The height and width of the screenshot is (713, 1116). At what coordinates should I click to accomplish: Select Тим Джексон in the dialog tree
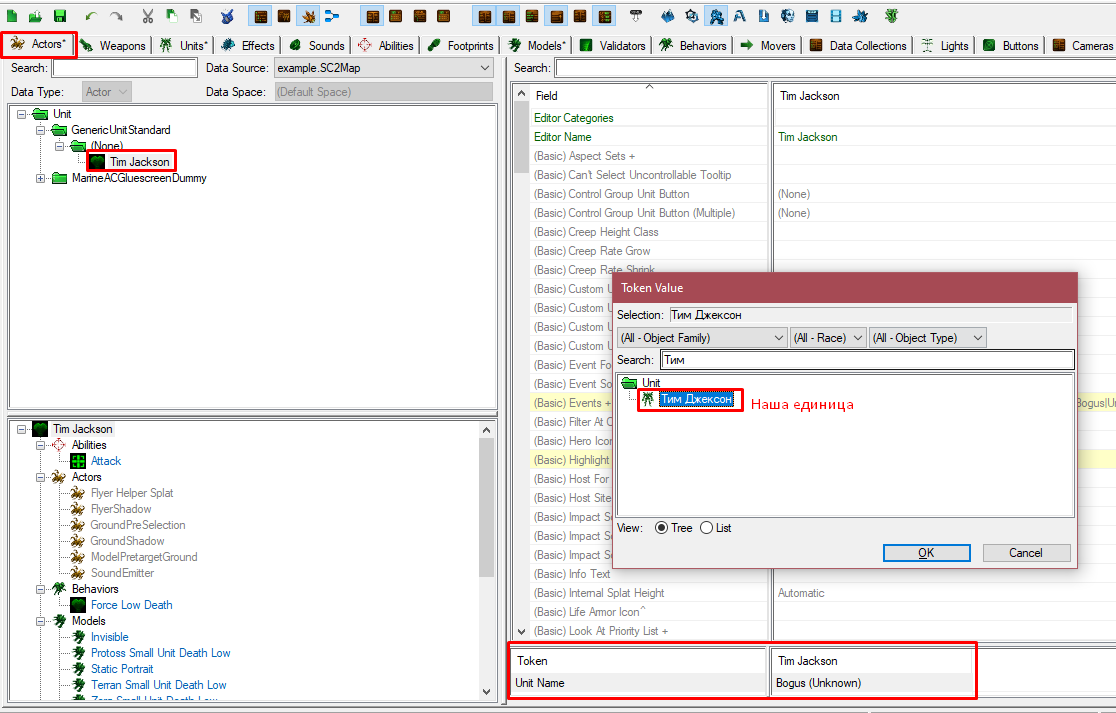coord(696,399)
